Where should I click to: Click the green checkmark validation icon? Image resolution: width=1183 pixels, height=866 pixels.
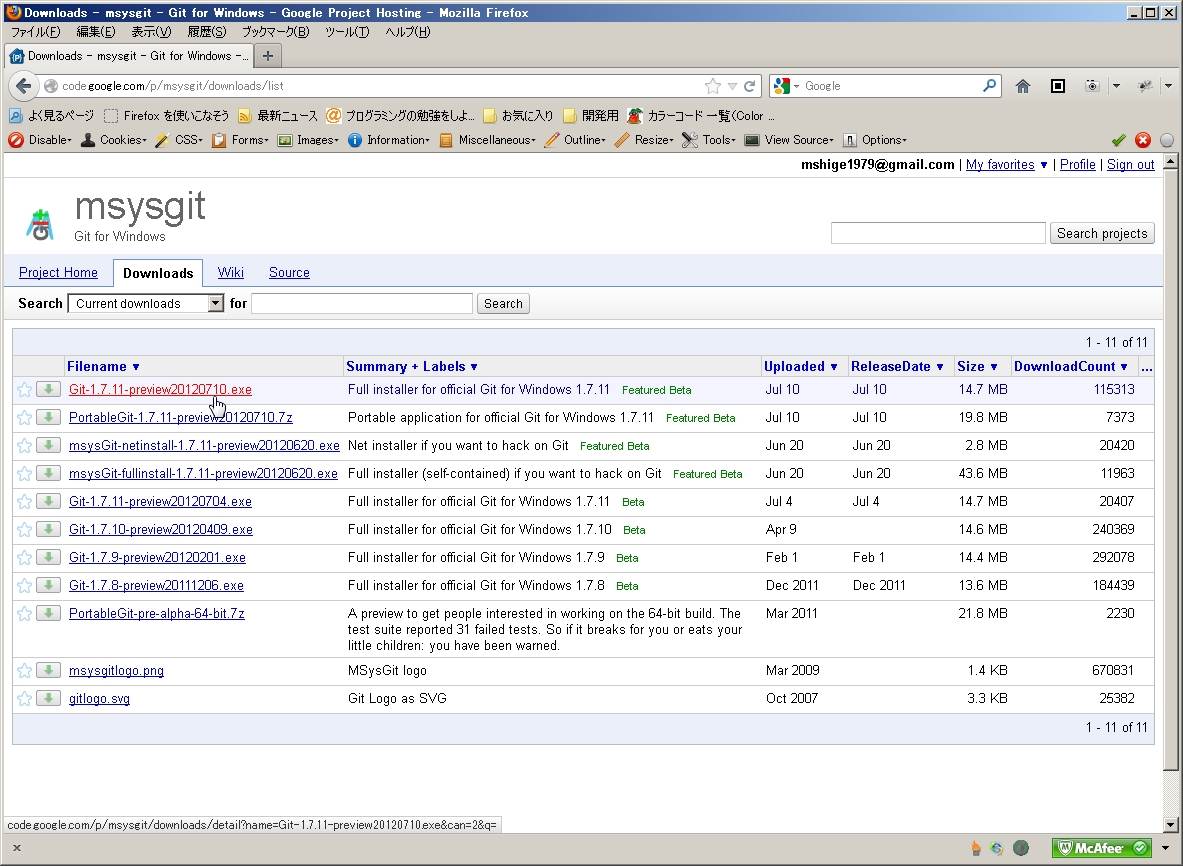tap(1119, 140)
